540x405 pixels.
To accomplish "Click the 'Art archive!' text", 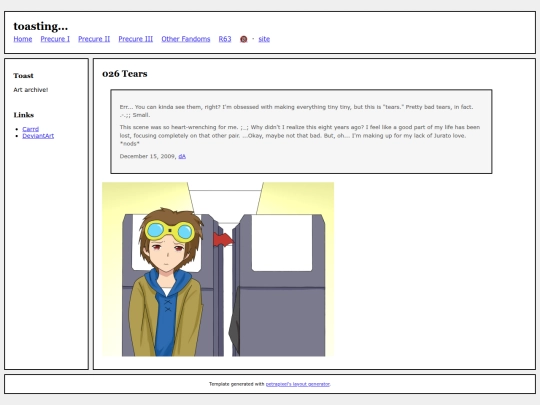I will point(31,90).
